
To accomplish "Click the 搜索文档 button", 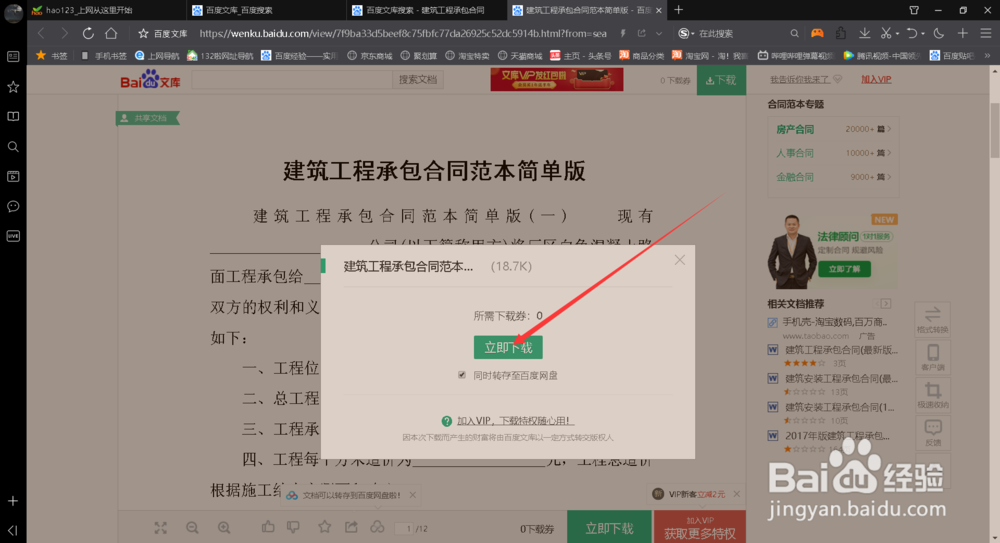I will click(418, 80).
